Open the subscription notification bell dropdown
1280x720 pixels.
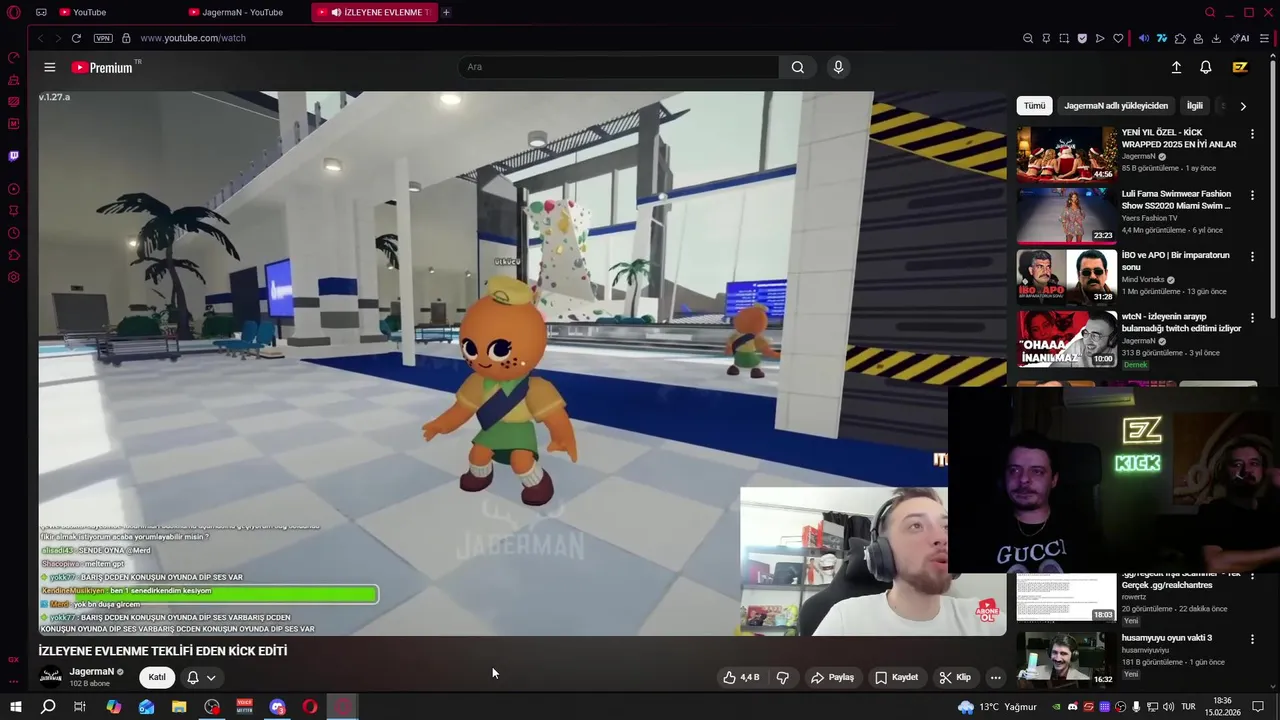click(x=201, y=677)
